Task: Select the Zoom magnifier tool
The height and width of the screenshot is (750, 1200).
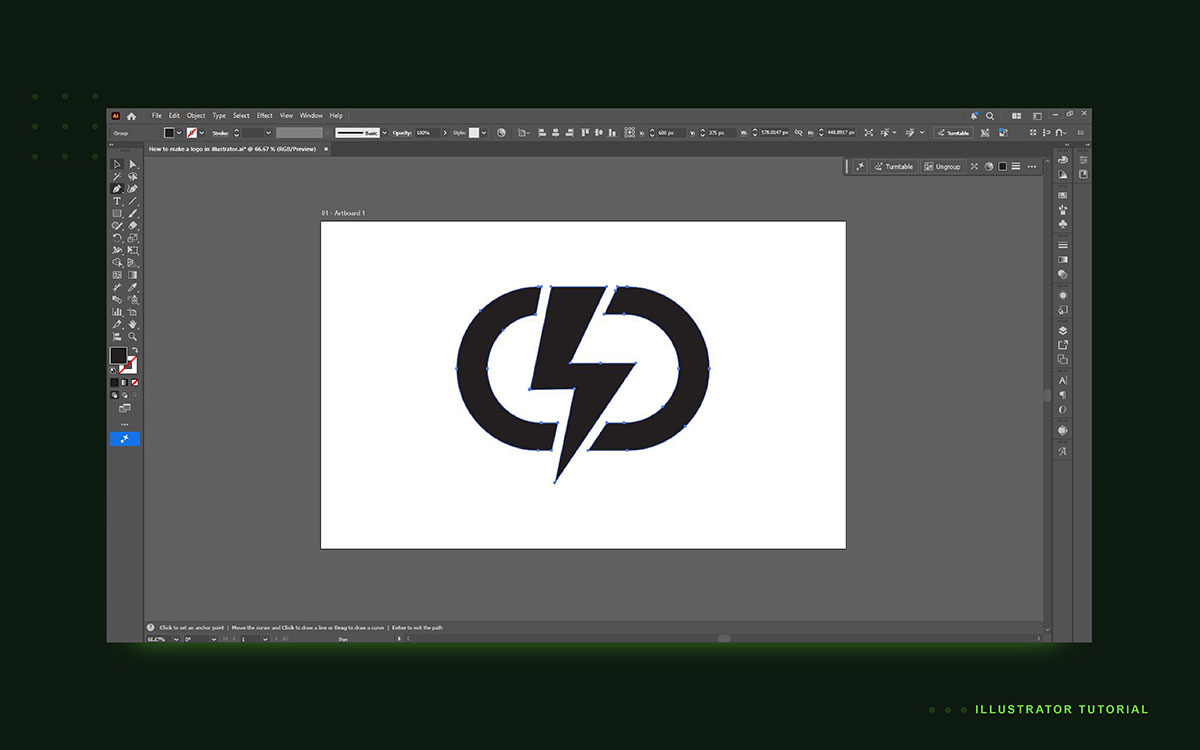Action: tap(132, 336)
